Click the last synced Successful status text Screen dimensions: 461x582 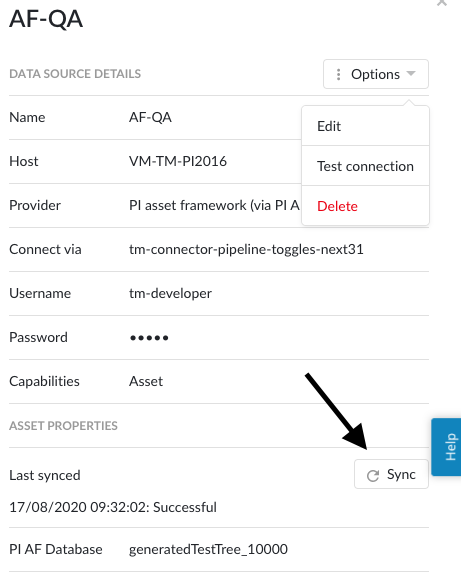(185, 507)
